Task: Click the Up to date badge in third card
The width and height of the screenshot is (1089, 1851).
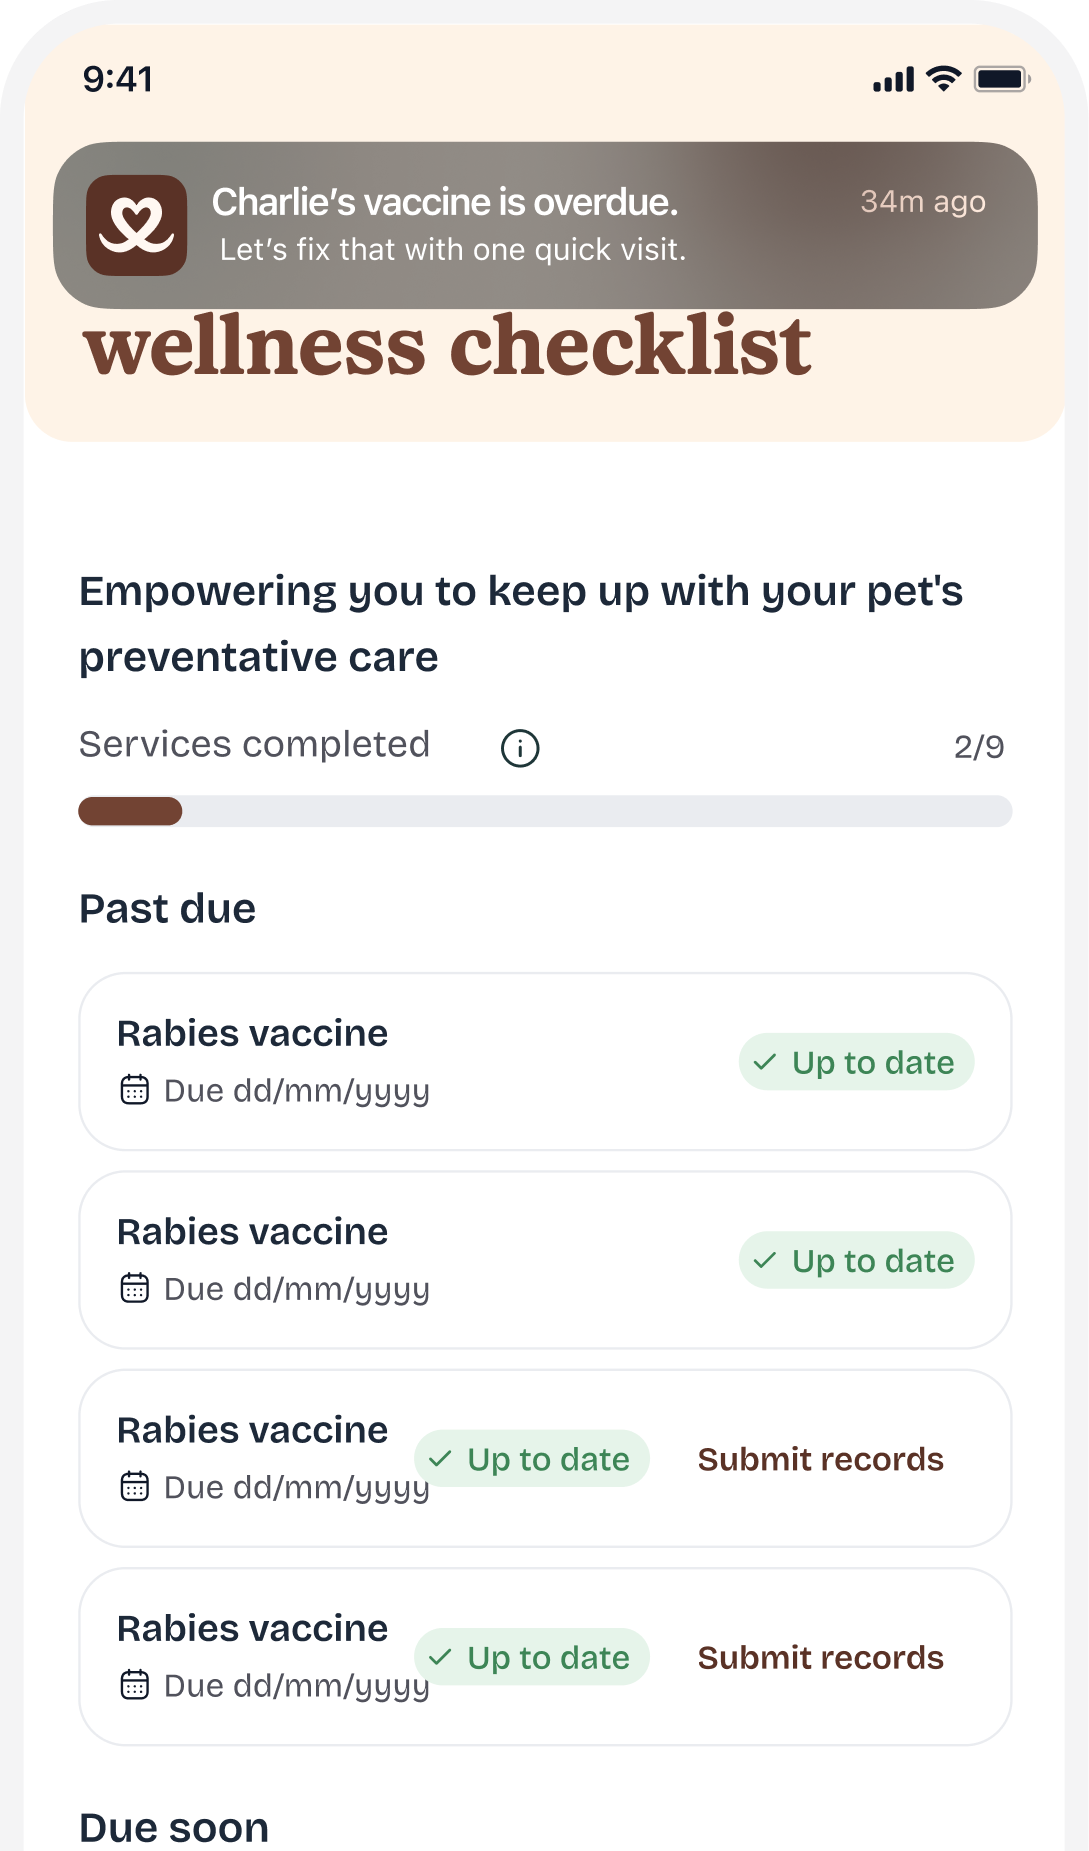Action: point(532,1459)
